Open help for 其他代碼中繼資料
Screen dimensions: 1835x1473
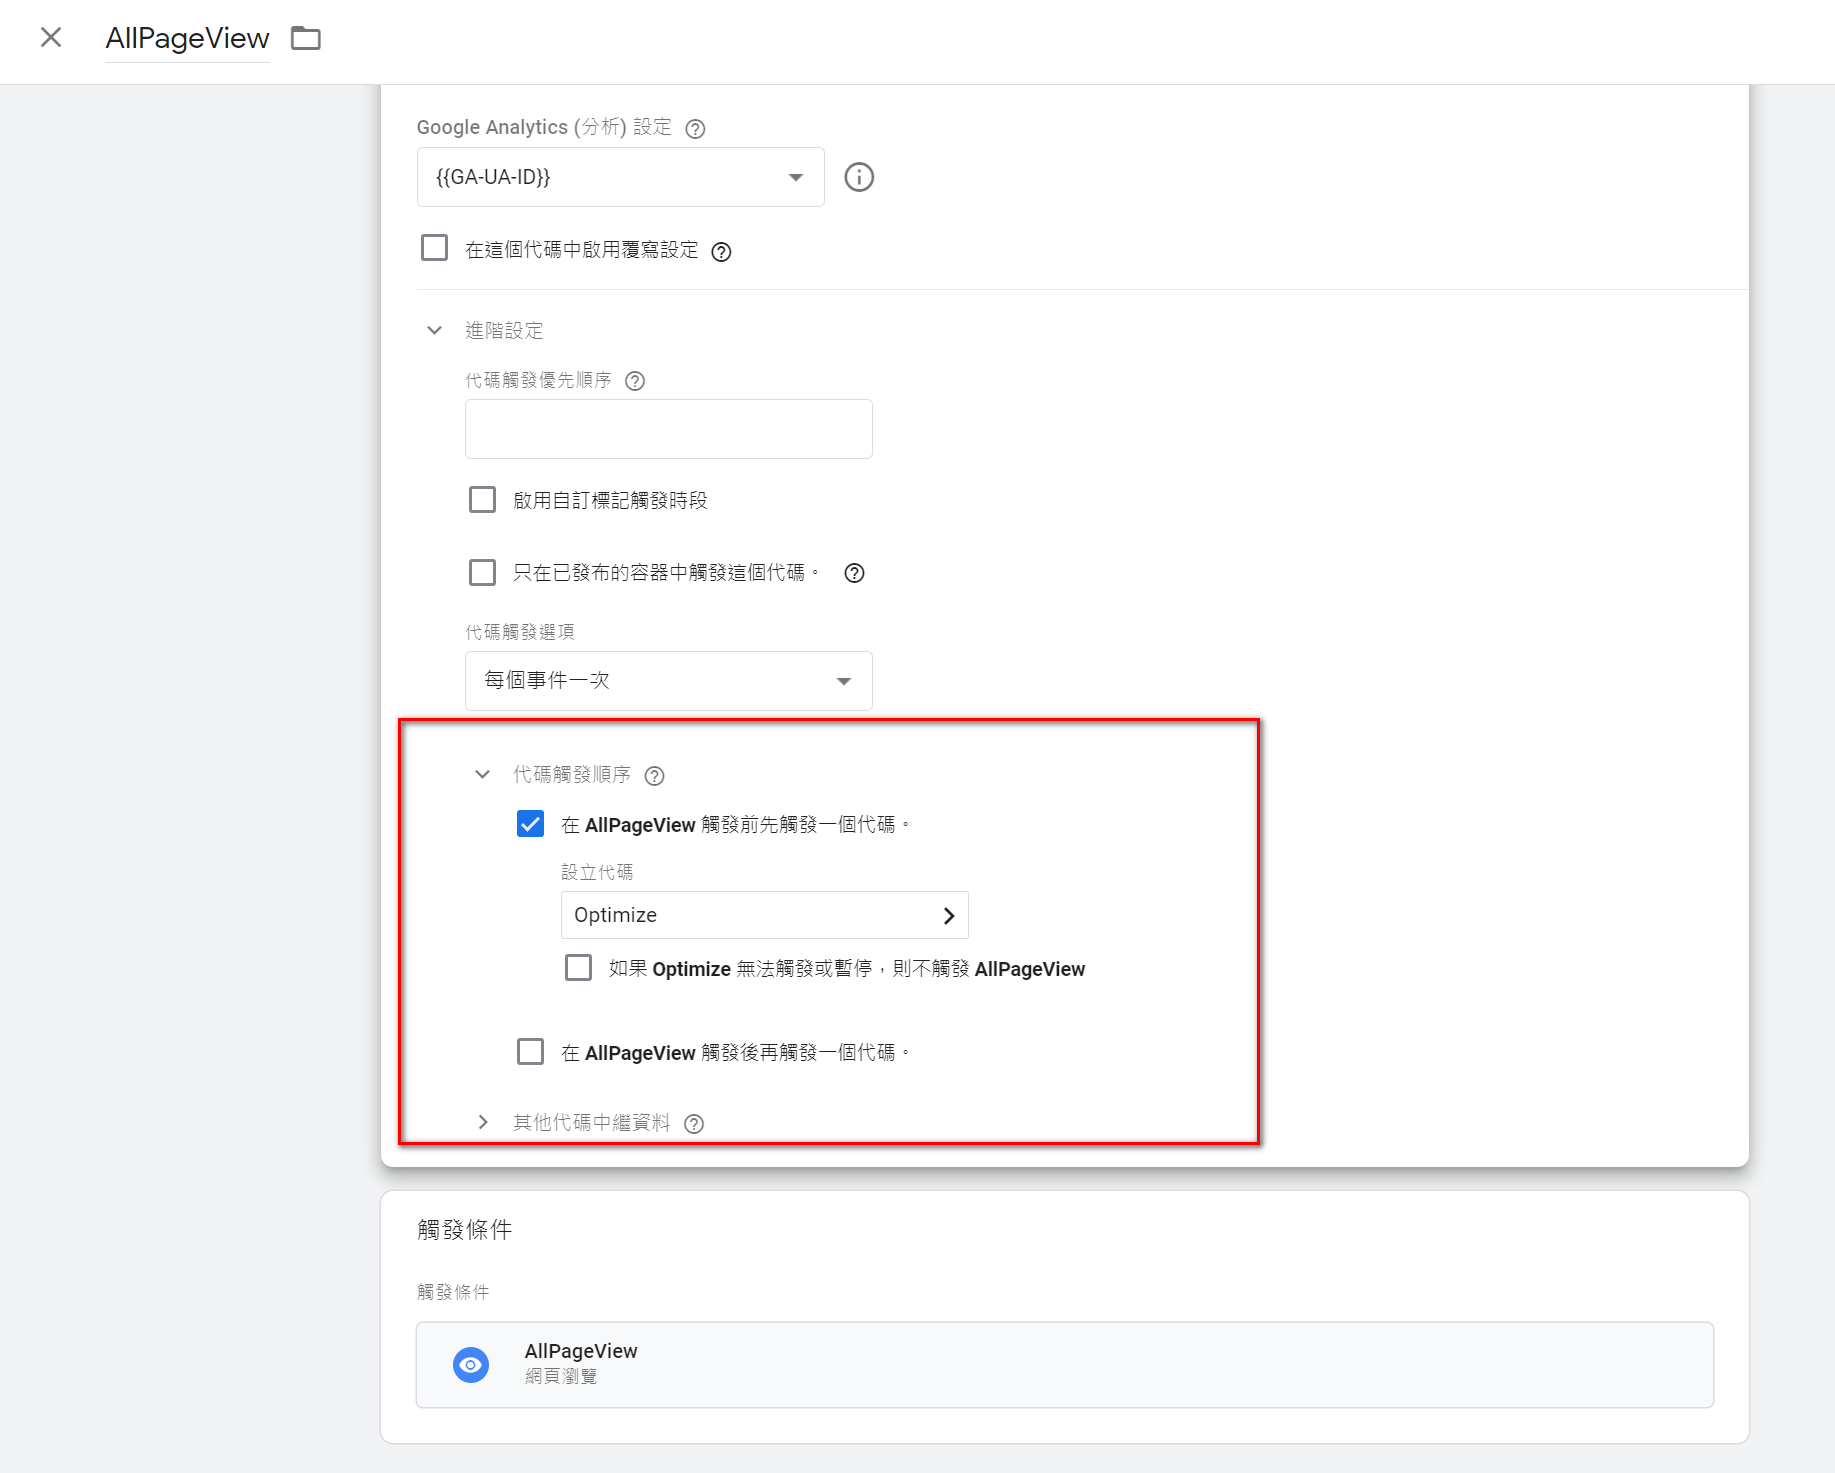pos(694,1123)
